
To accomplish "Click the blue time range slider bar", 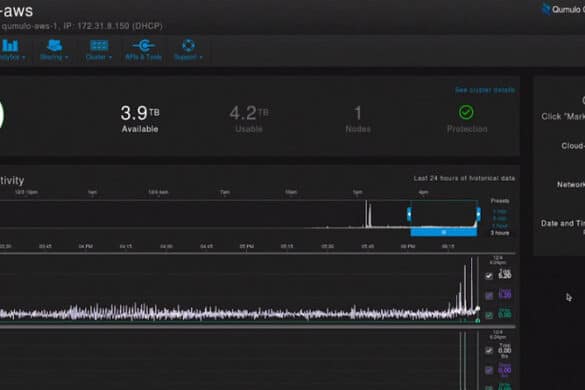I will [444, 233].
